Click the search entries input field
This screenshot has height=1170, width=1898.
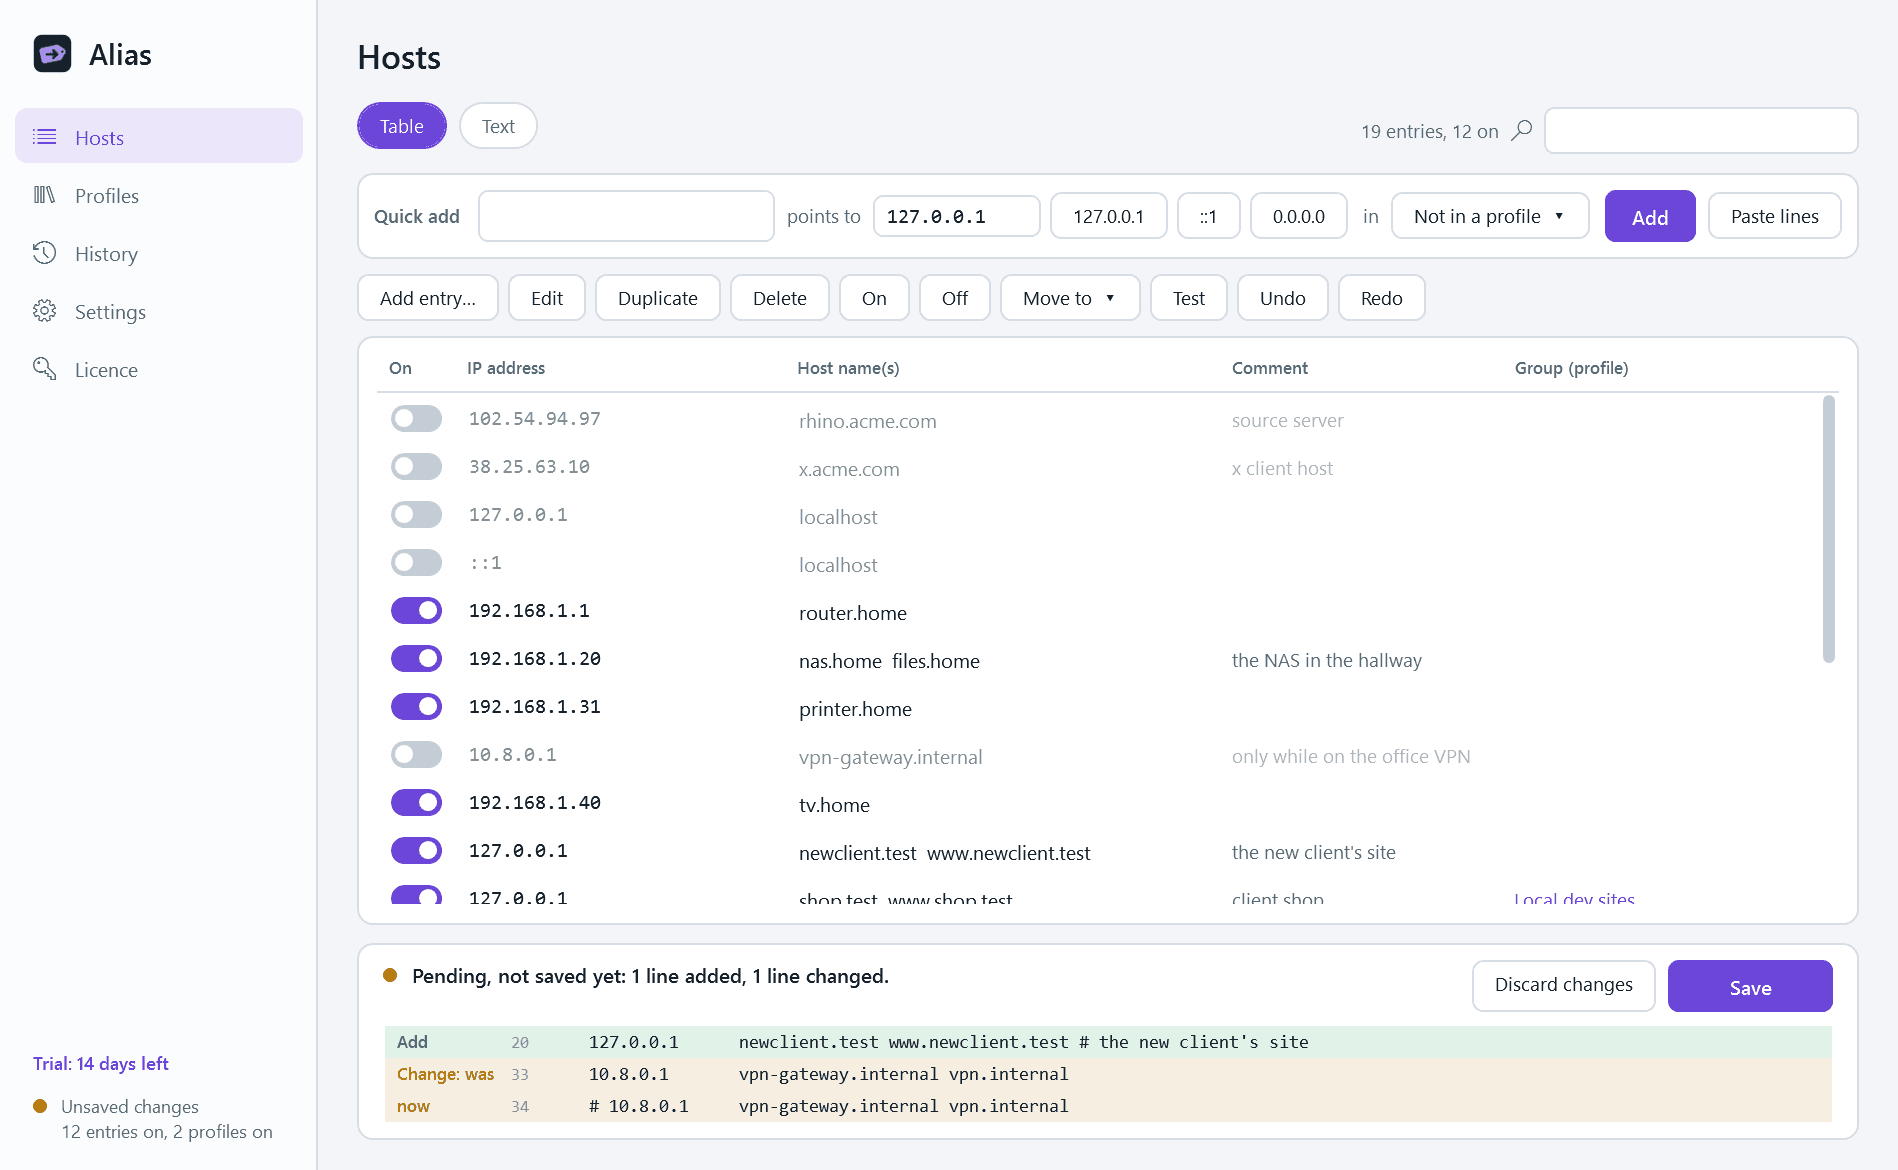pos(1701,131)
